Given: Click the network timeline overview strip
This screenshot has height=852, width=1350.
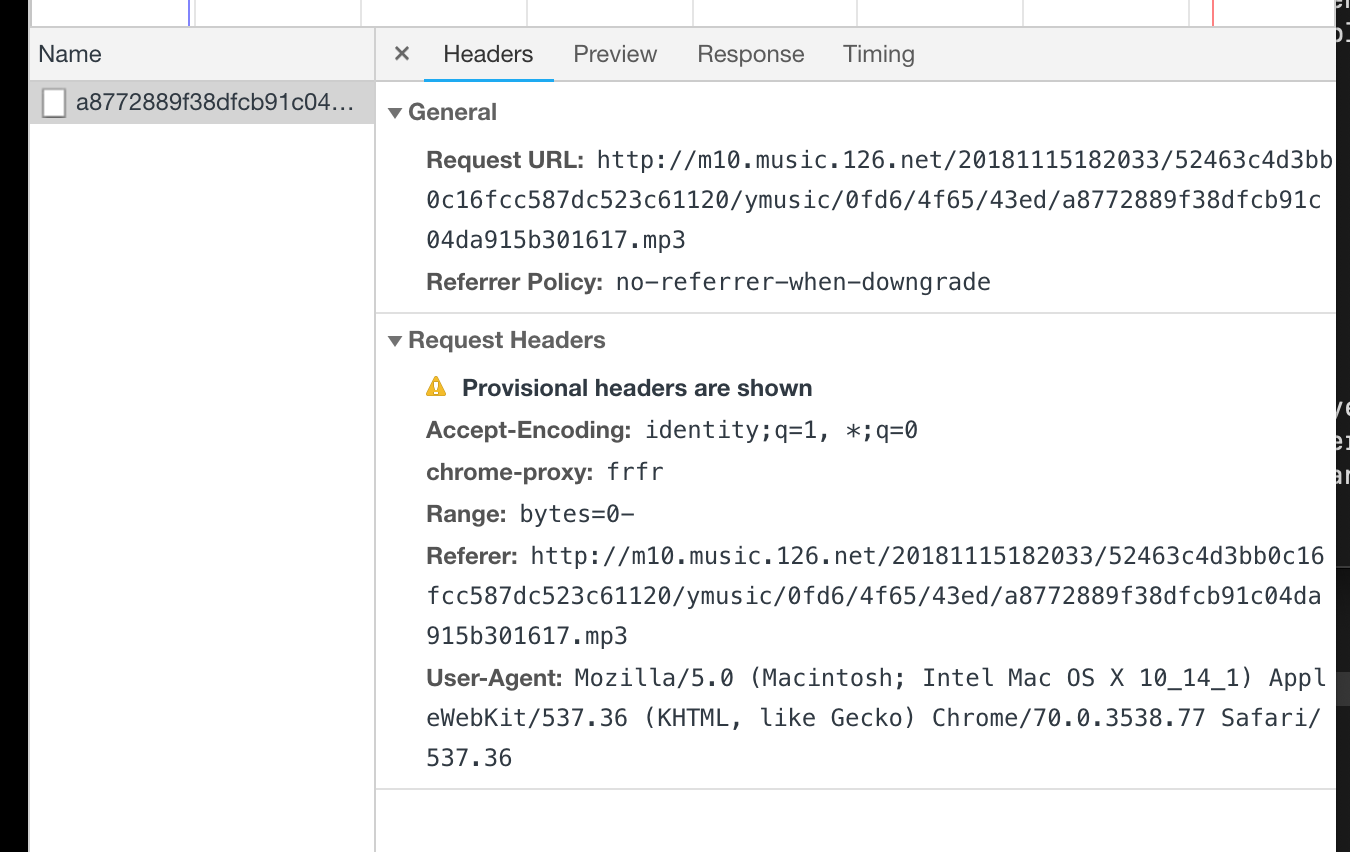Looking at the screenshot, I should 600,13.
